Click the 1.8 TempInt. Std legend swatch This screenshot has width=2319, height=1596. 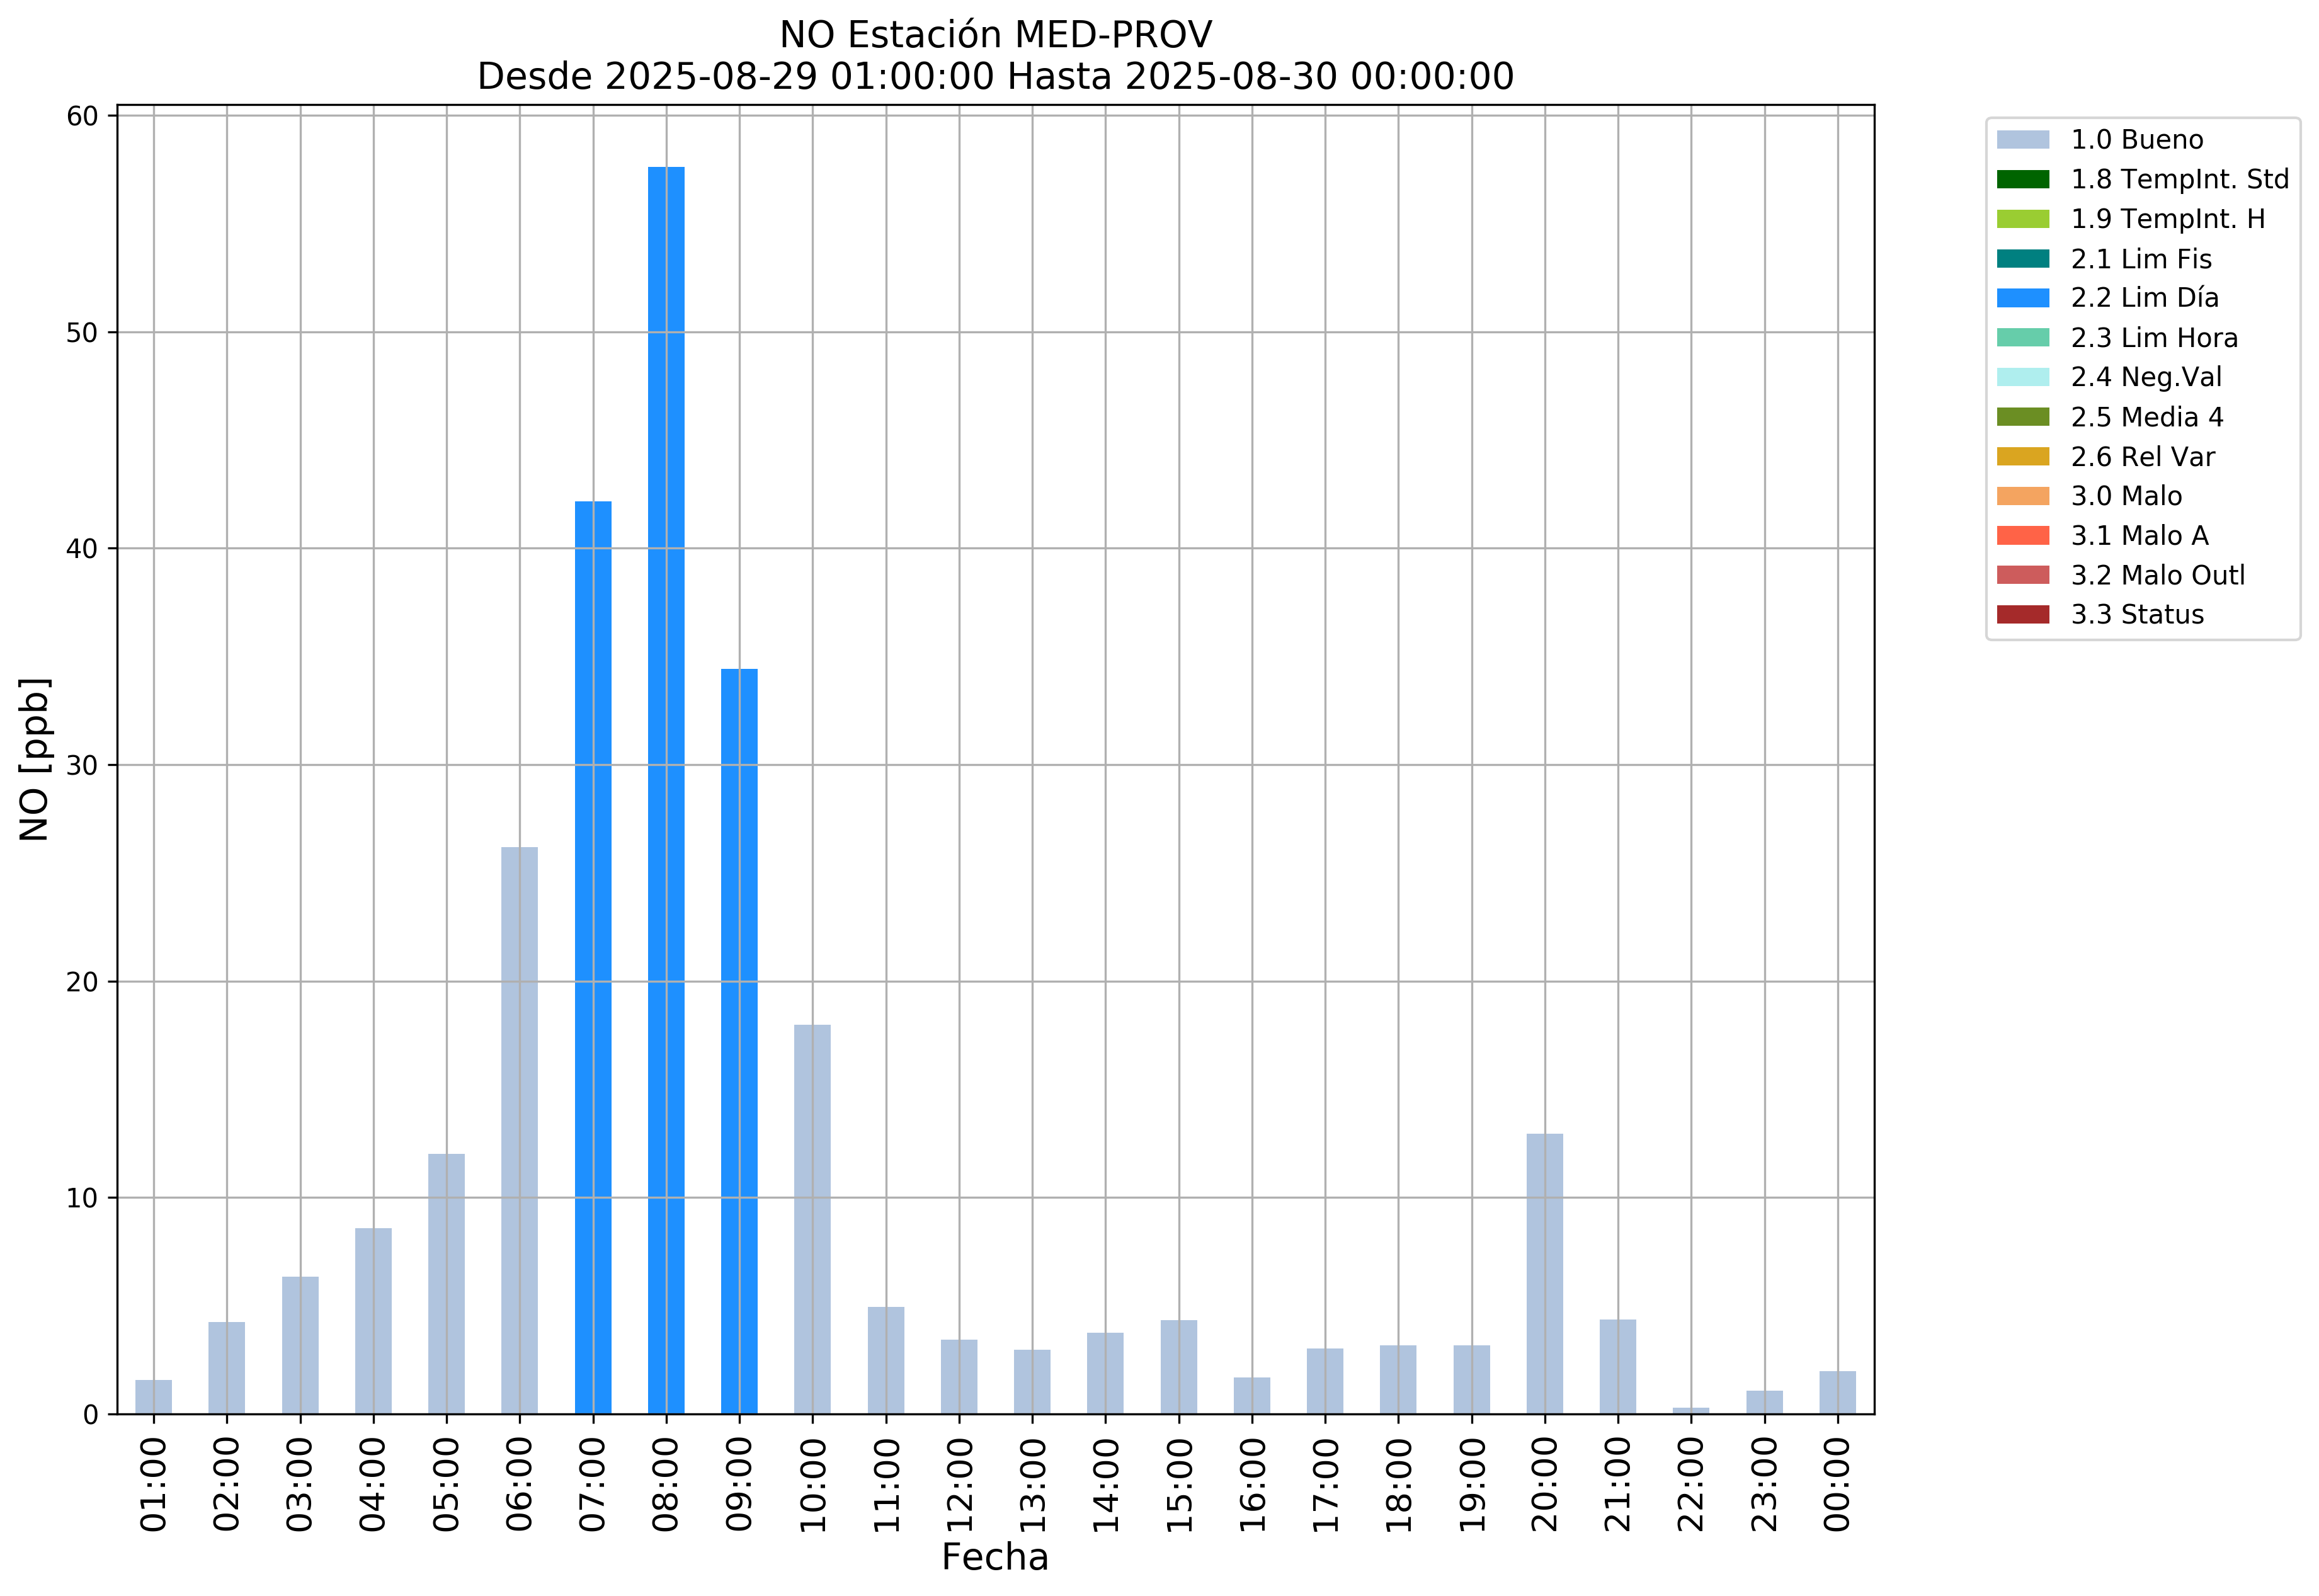2022,180
